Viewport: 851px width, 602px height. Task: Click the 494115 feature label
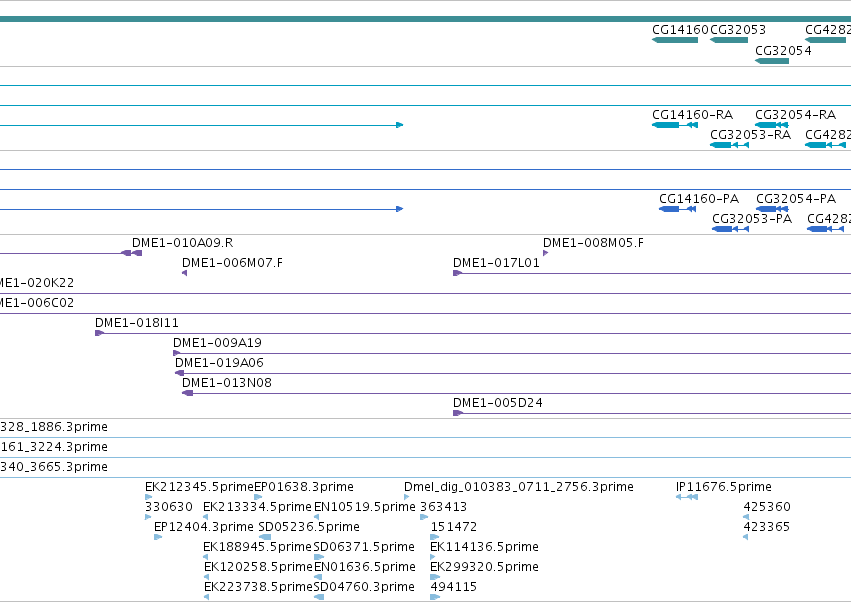click(x=454, y=587)
